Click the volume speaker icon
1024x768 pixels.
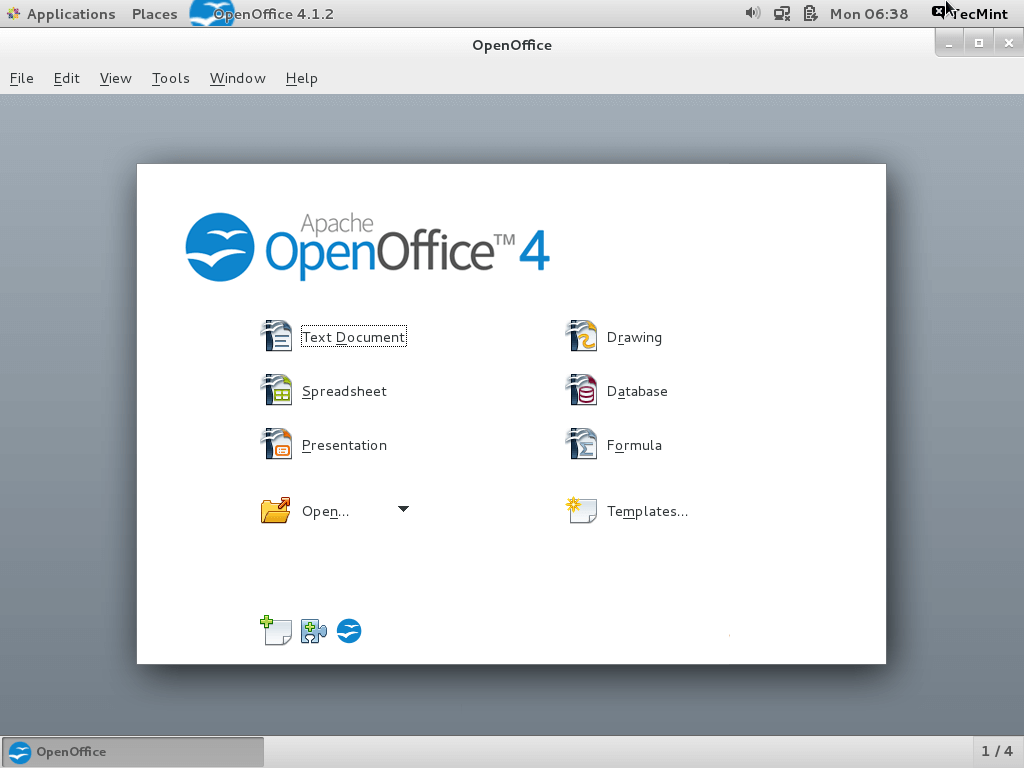point(753,13)
